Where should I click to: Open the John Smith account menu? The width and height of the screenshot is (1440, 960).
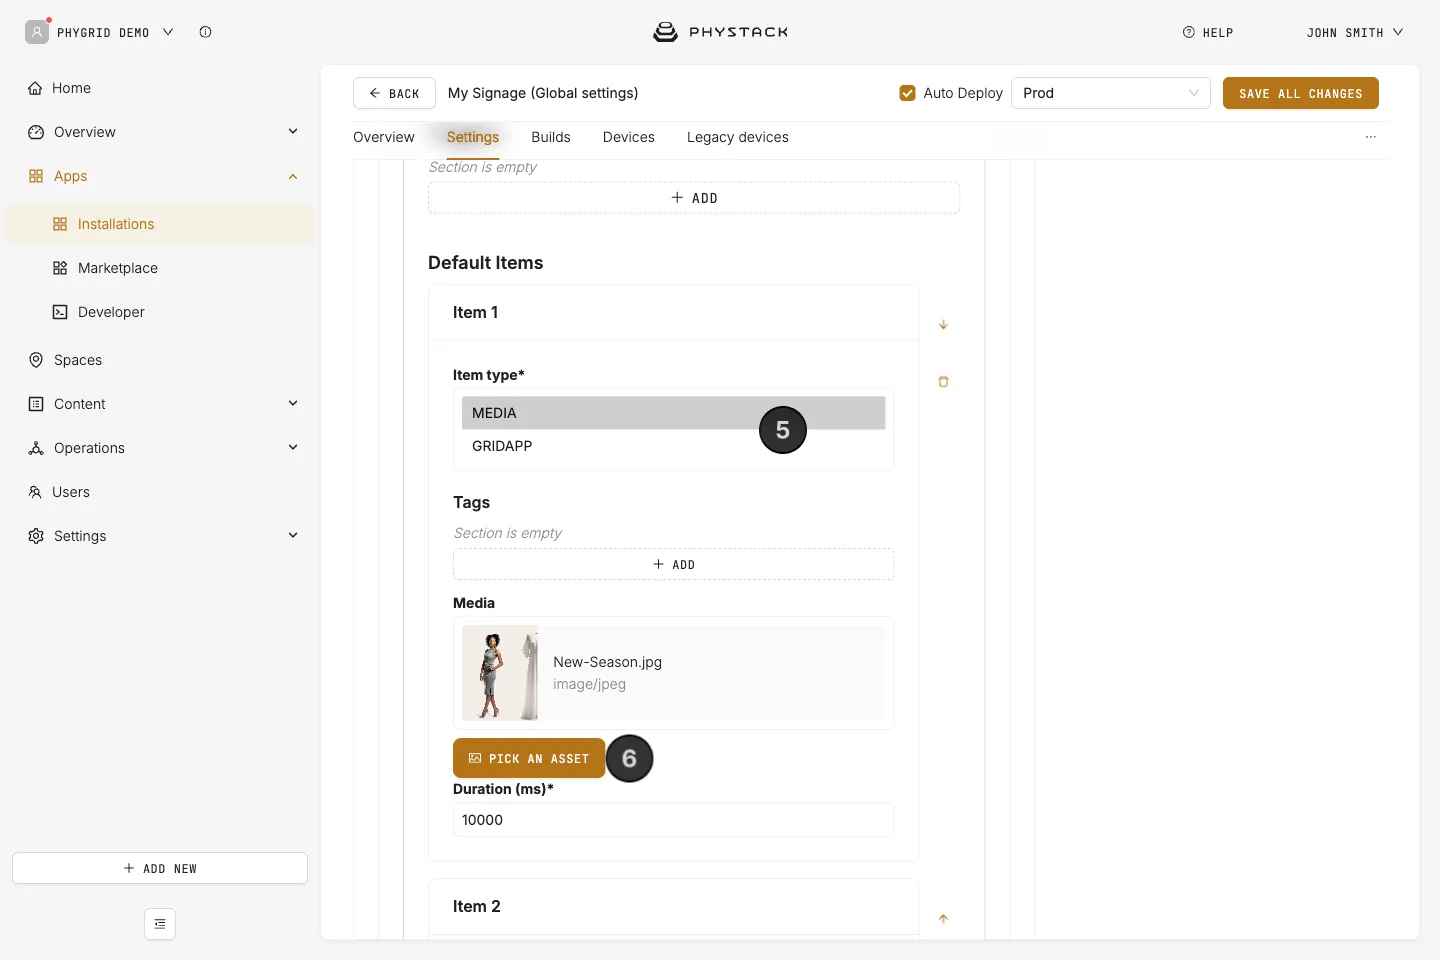tap(1354, 32)
